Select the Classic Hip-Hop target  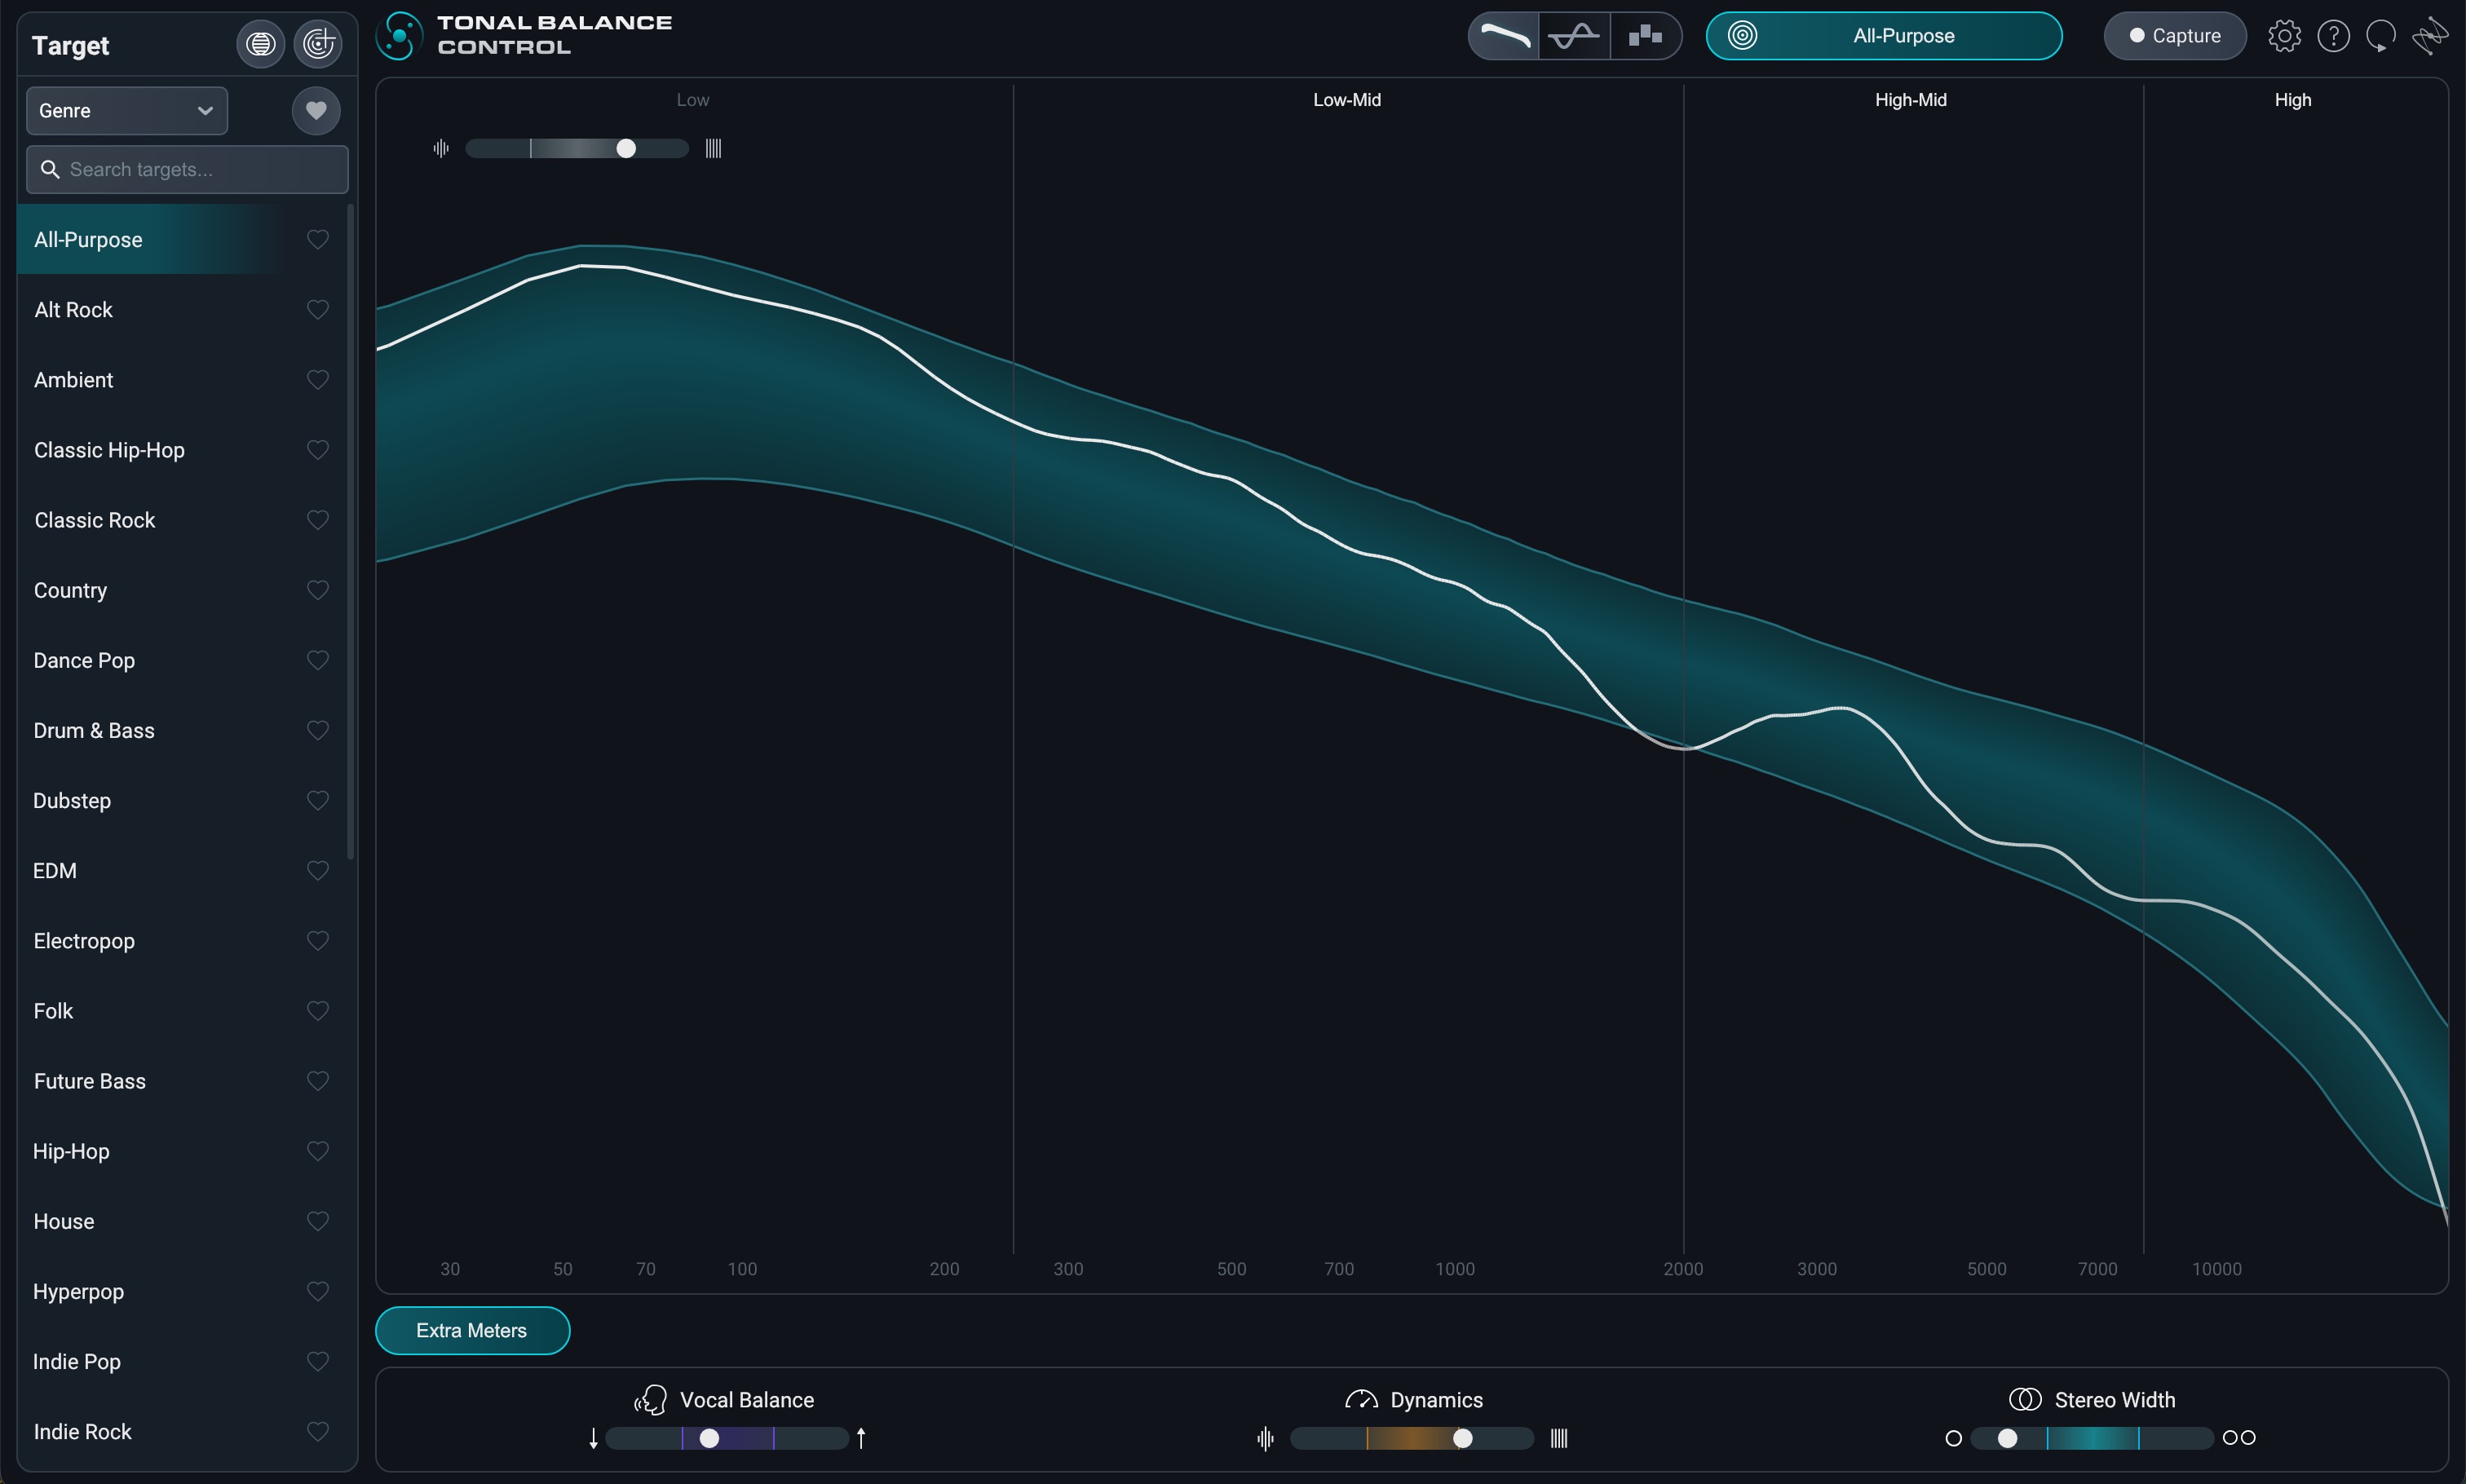point(109,450)
